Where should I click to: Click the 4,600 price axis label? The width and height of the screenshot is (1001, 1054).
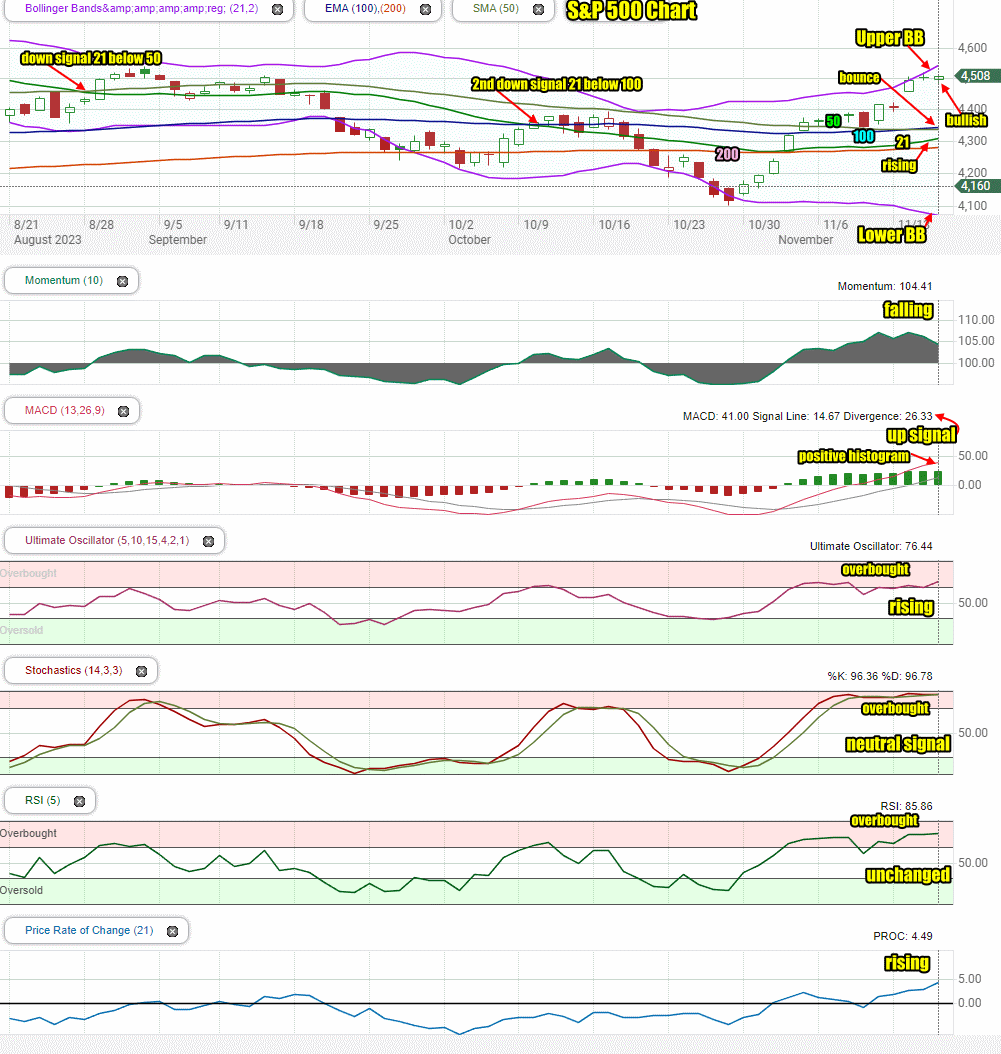click(x=973, y=48)
